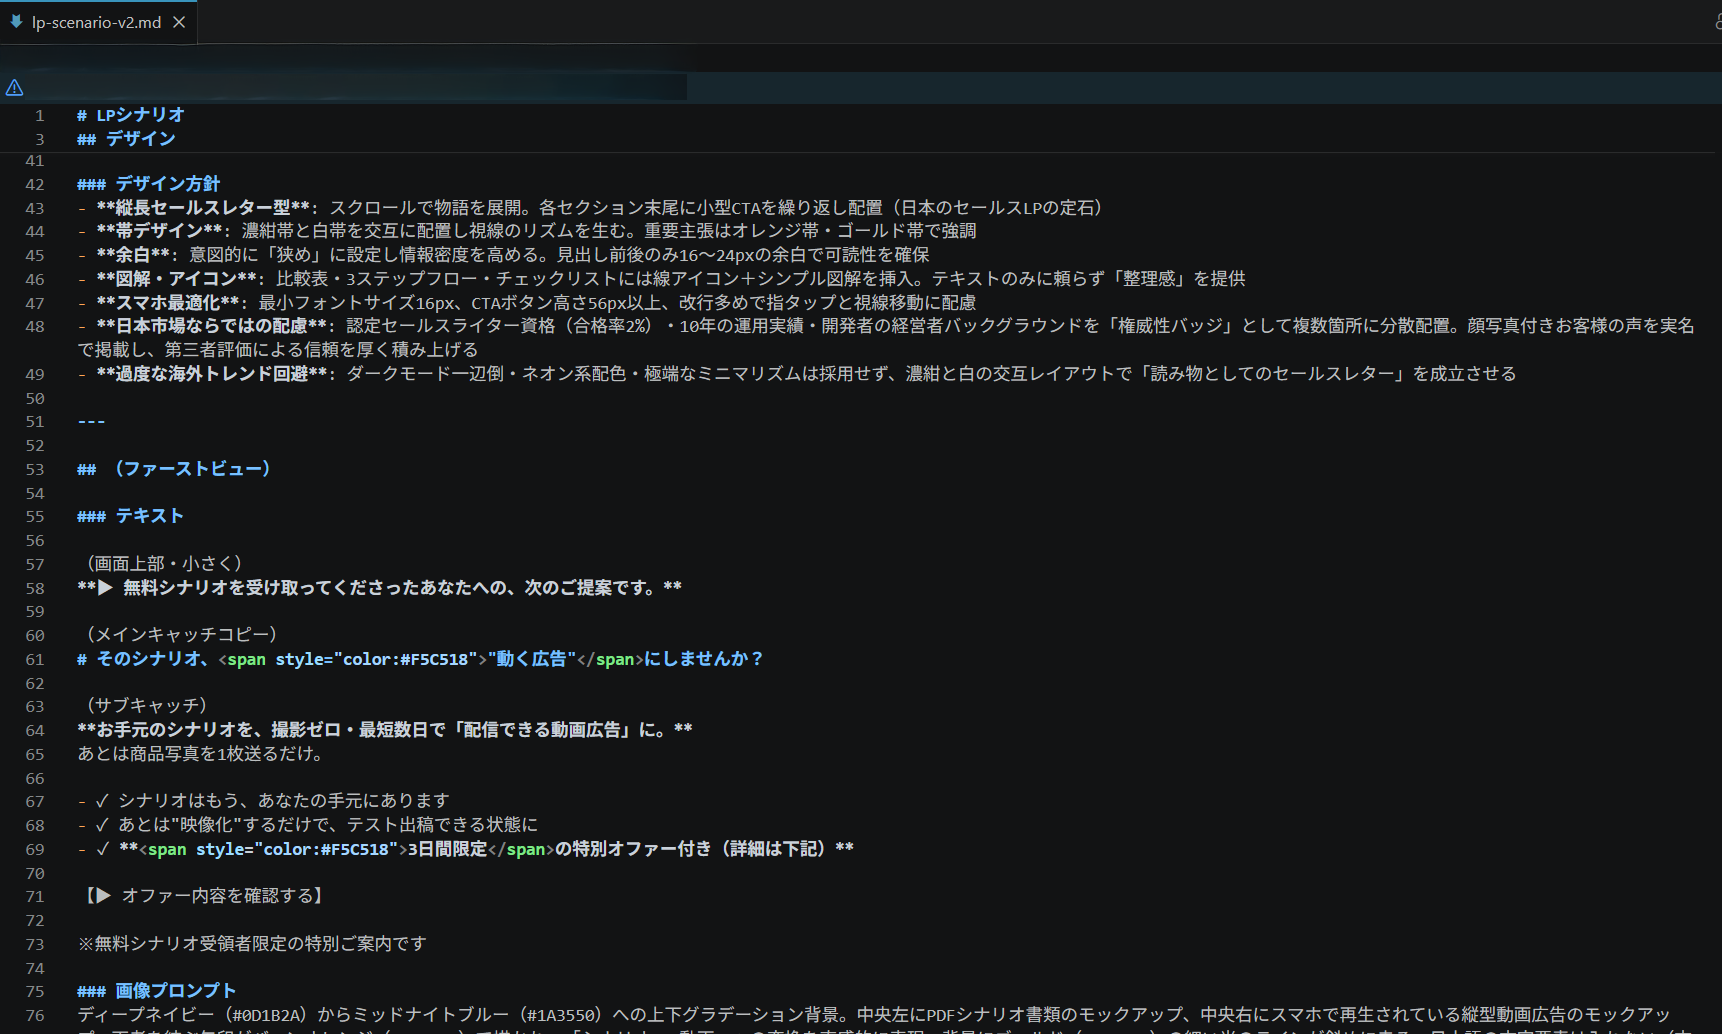Screen dimensions: 1722x1034
Task: Jump to sticky header '# LPシナリオ'
Action: pyautogui.click(x=131, y=115)
